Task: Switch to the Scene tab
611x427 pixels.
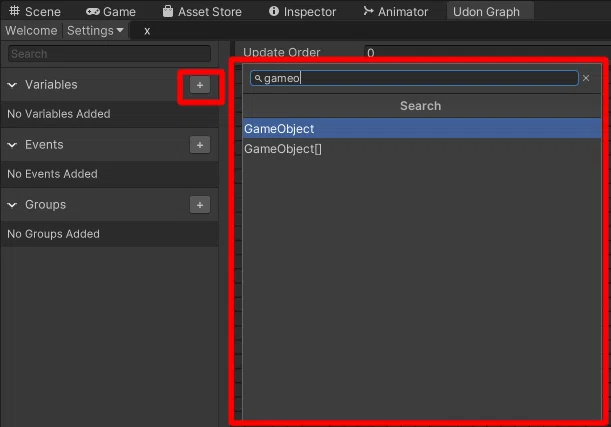Action: tap(35, 11)
